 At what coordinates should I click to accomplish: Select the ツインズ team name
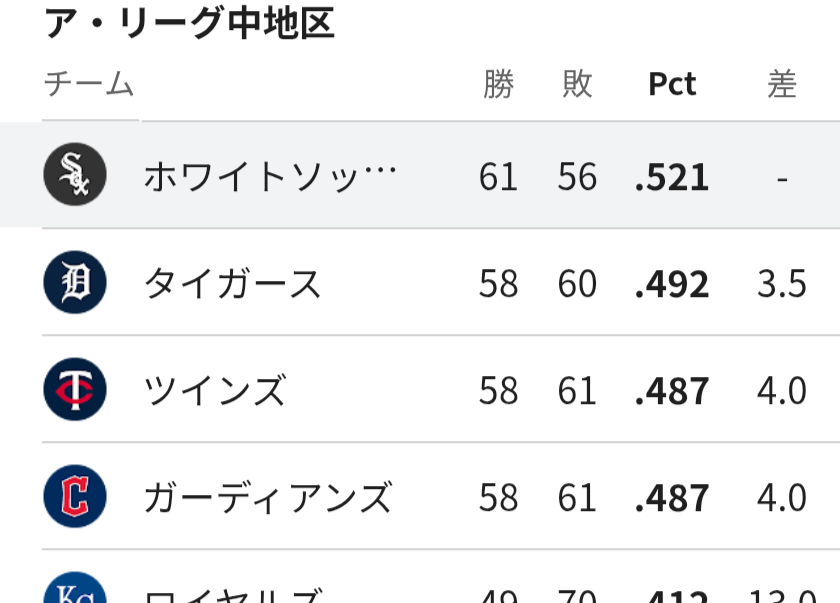[215, 390]
